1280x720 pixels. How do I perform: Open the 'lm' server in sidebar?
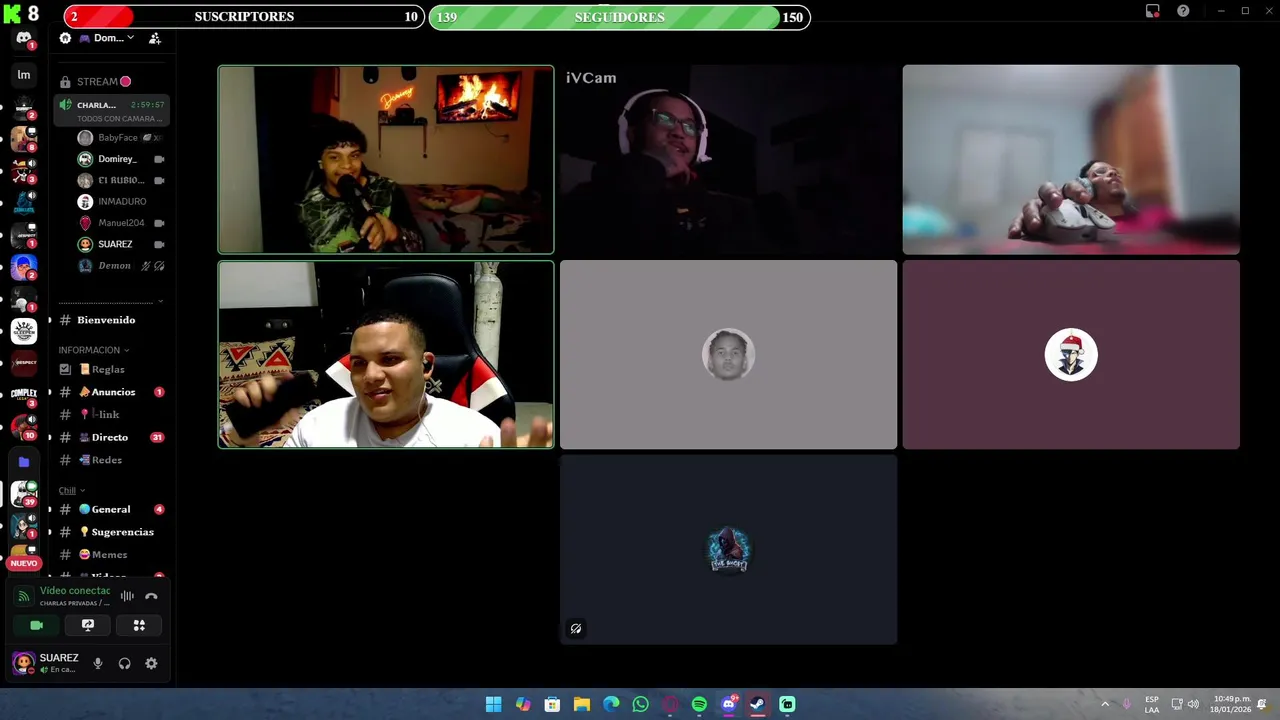24,75
